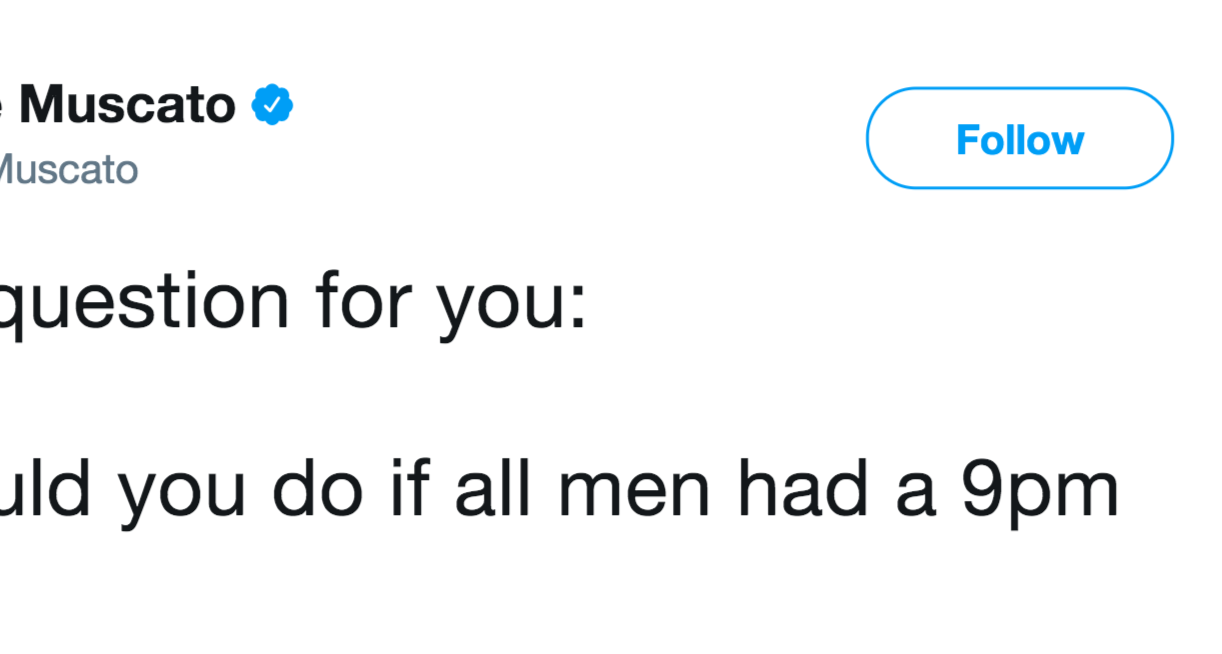Click the blue verified badge
This screenshot has width=1222, height=654.
tap(271, 105)
